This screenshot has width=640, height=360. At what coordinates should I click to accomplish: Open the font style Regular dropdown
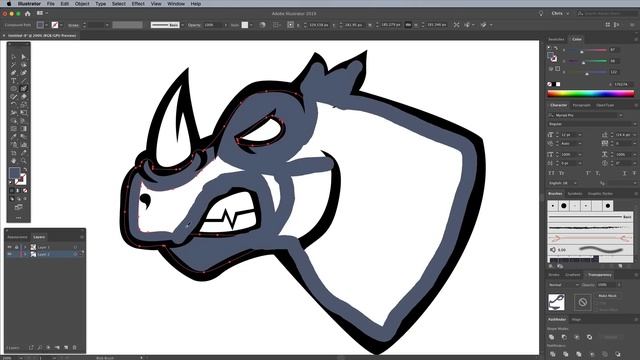pos(635,124)
